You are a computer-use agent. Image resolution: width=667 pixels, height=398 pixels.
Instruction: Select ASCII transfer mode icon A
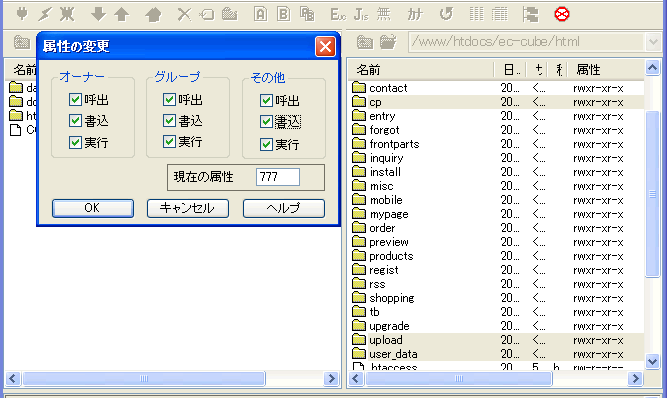[x=260, y=14]
